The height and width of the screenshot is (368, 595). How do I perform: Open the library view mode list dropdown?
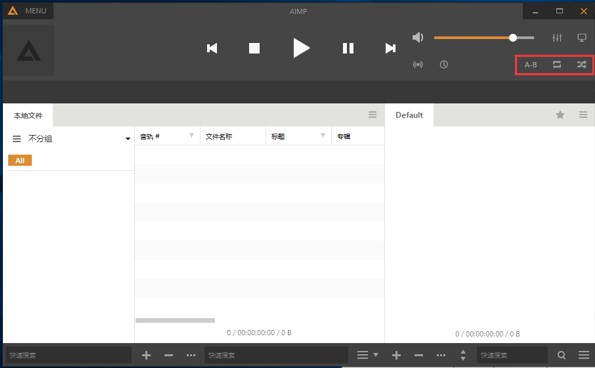pyautogui.click(x=367, y=355)
